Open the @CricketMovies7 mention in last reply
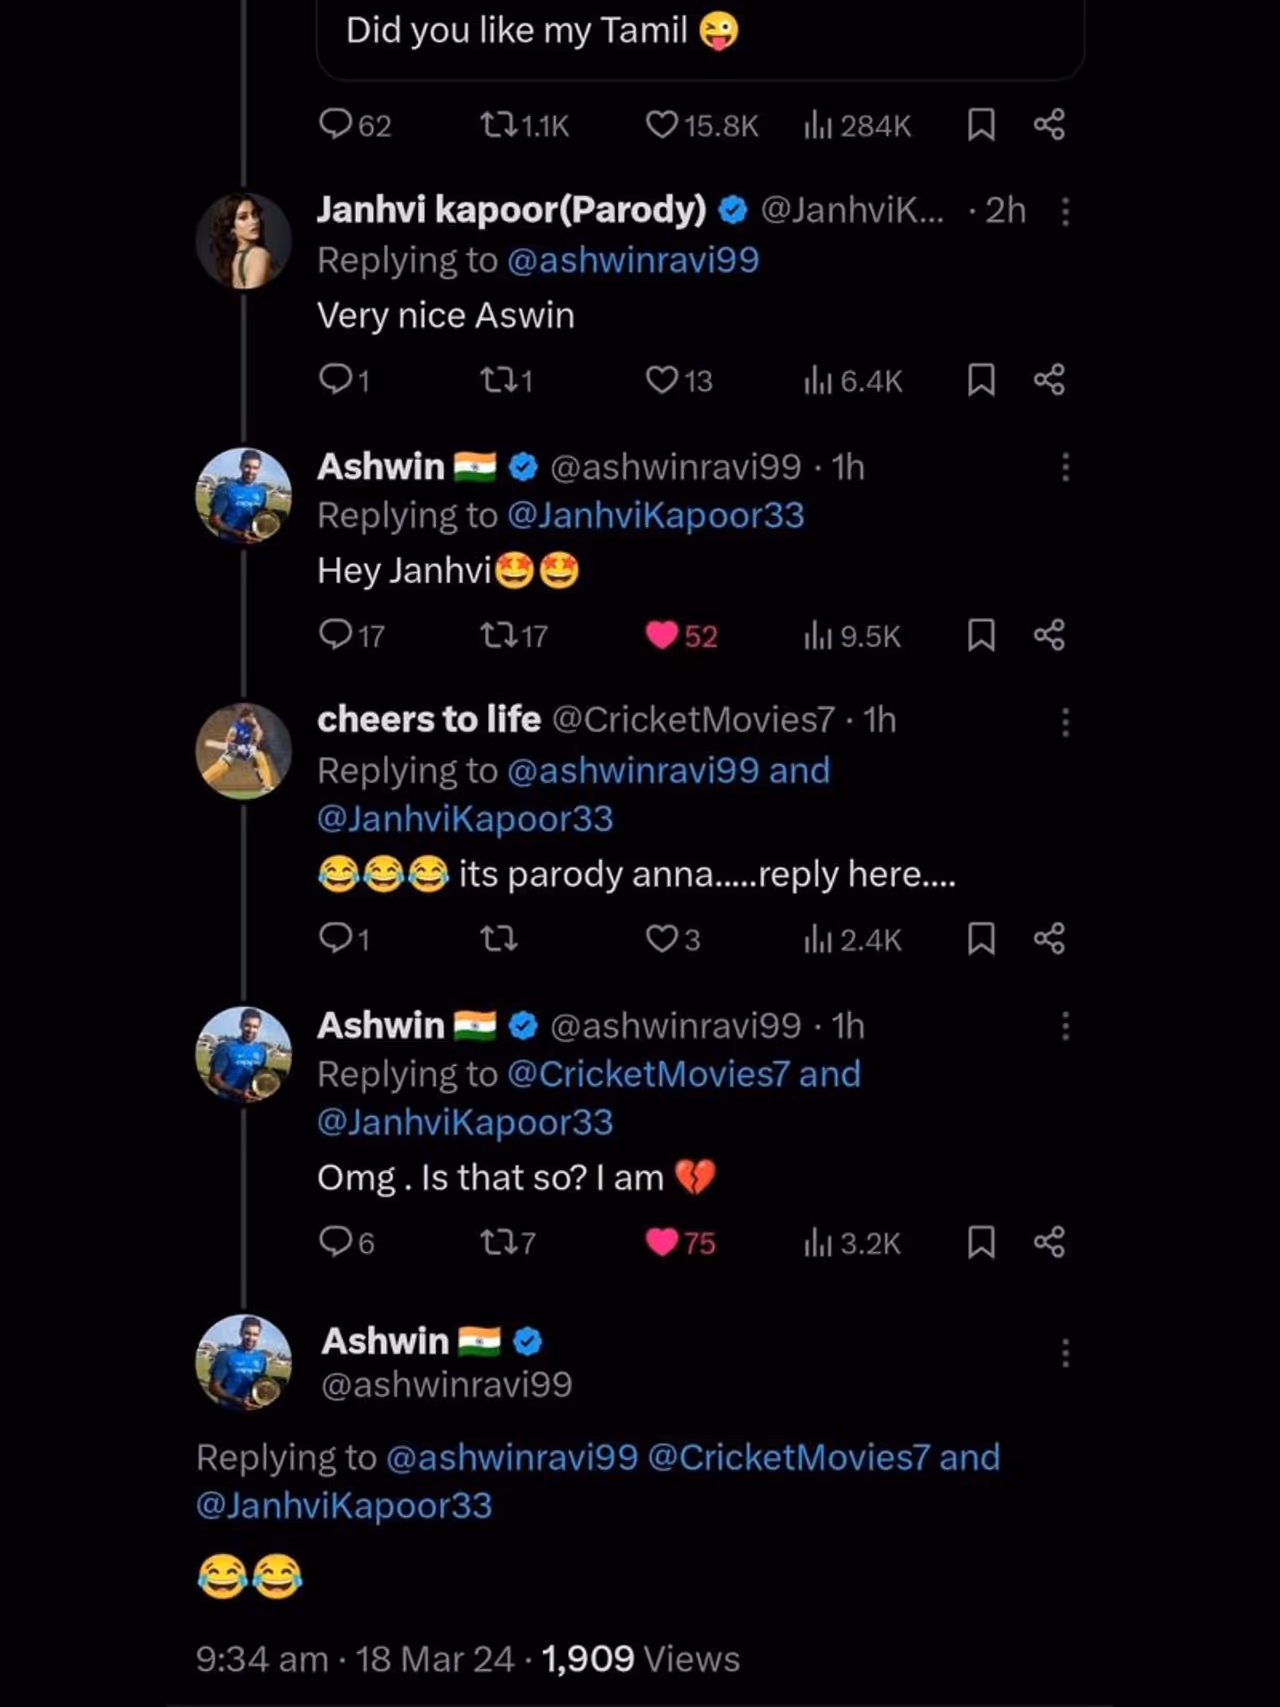The height and width of the screenshot is (1707, 1280). pos(789,1457)
